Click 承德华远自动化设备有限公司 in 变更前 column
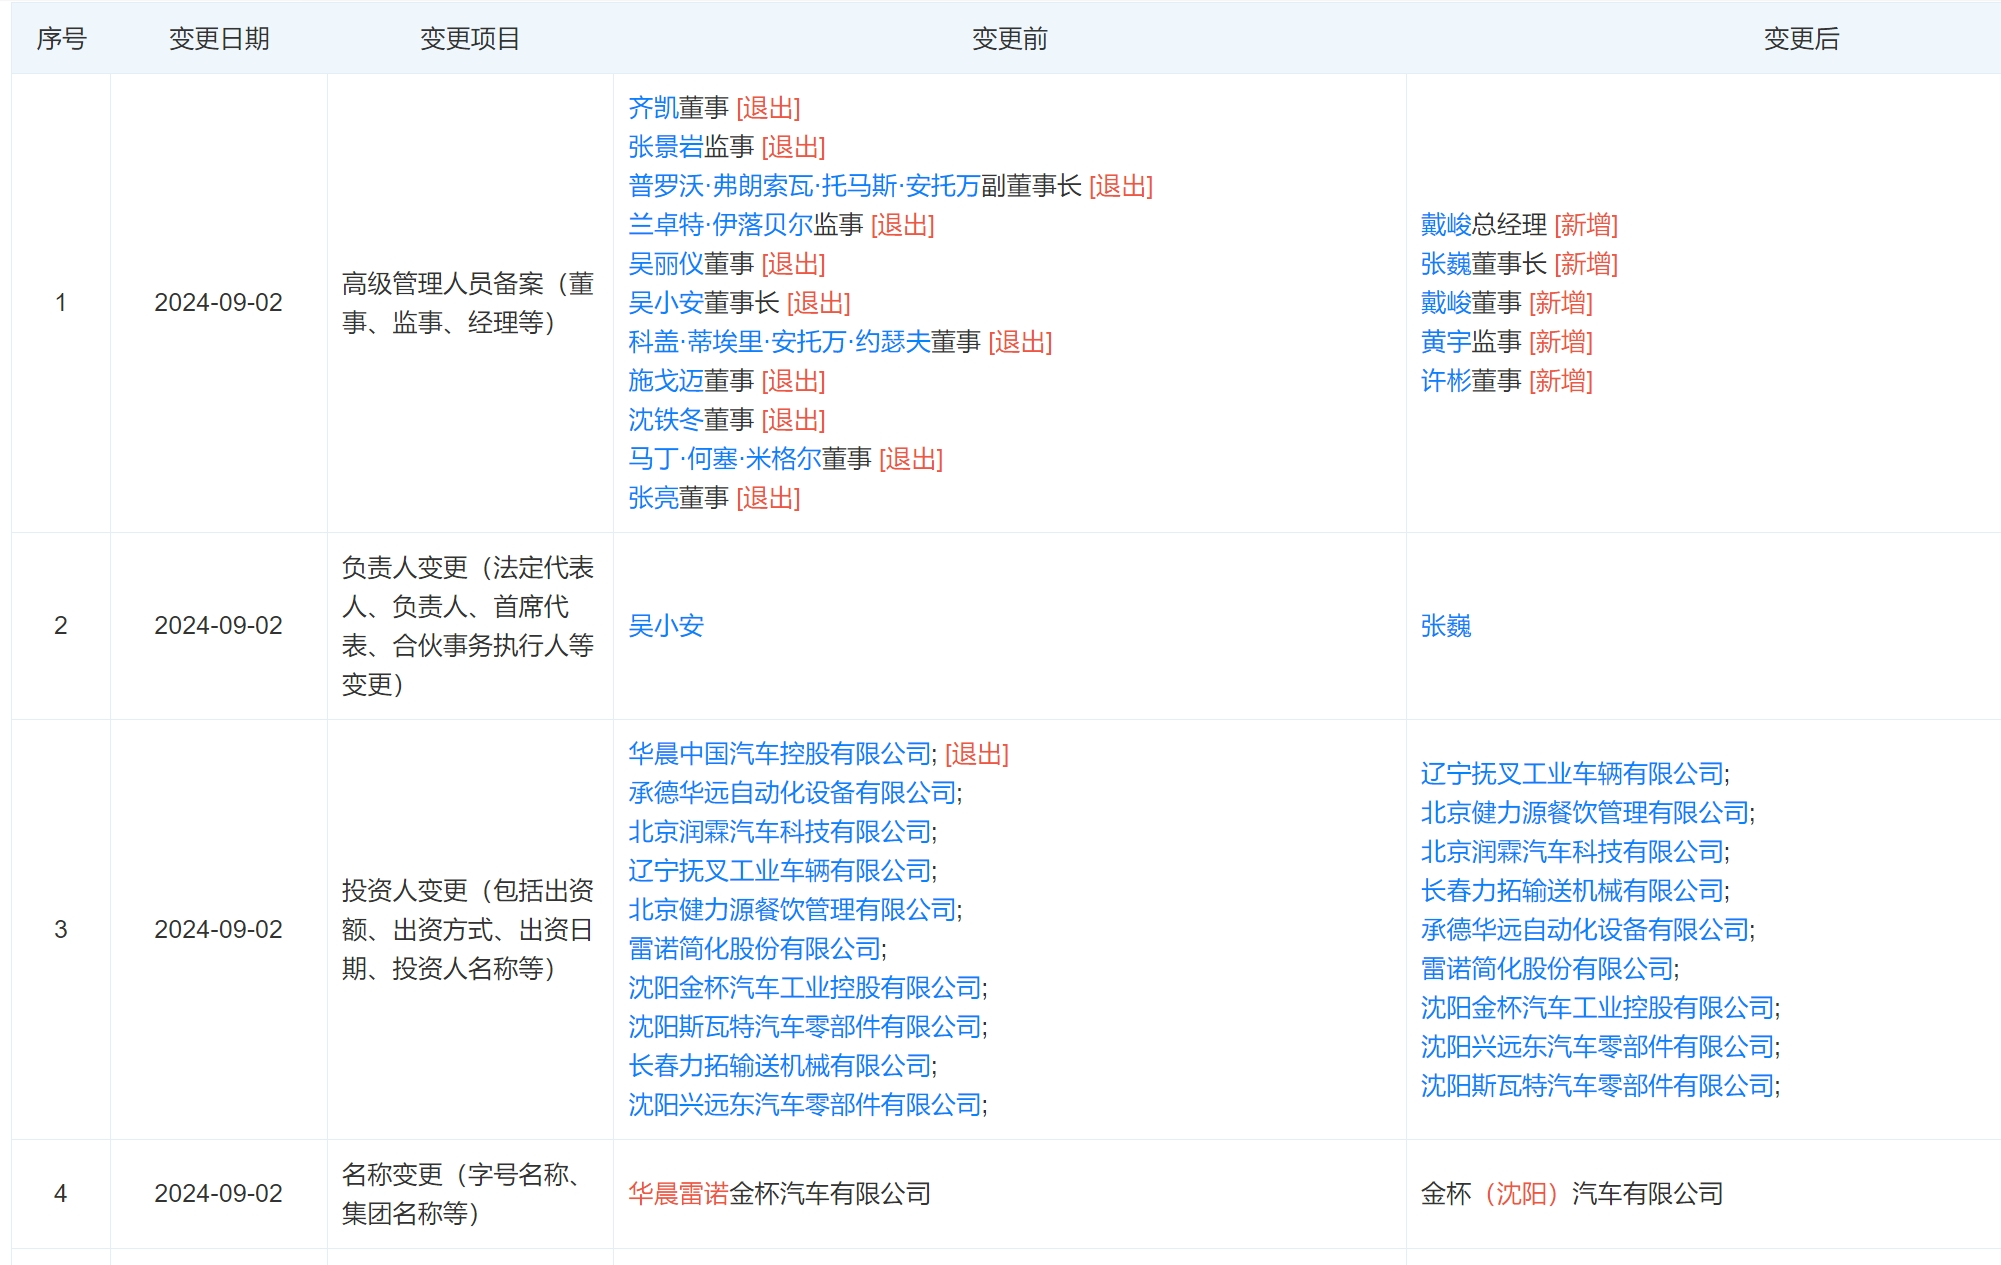The image size is (2001, 1265). pos(793,792)
